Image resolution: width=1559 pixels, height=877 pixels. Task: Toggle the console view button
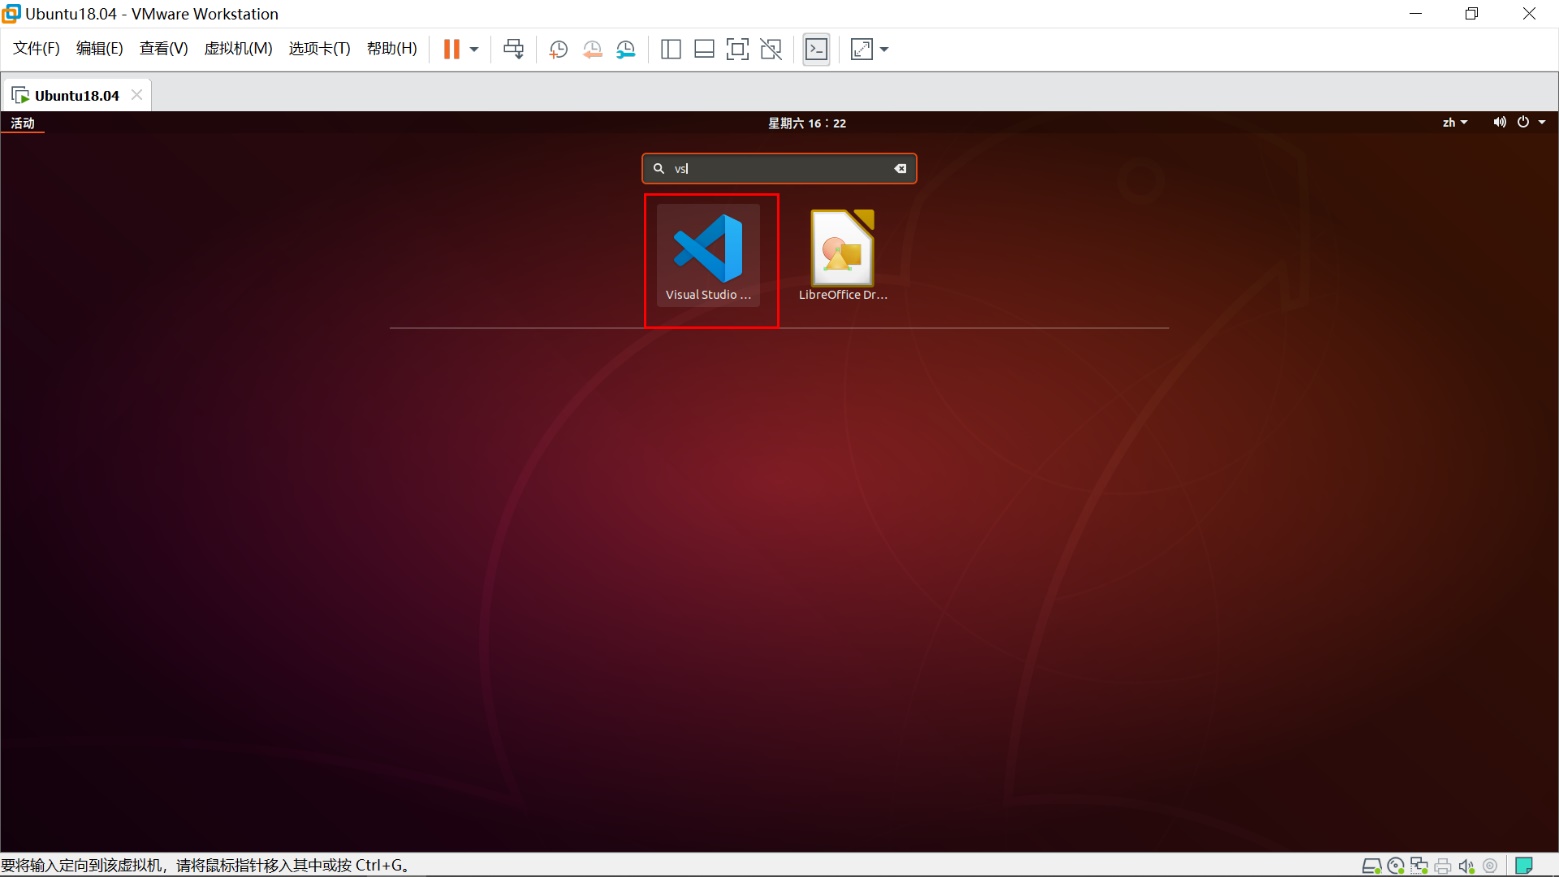[x=817, y=49]
